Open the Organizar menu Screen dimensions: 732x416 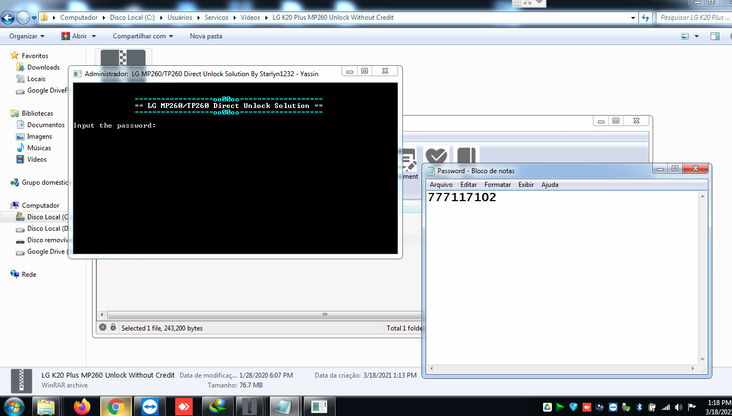click(x=27, y=36)
